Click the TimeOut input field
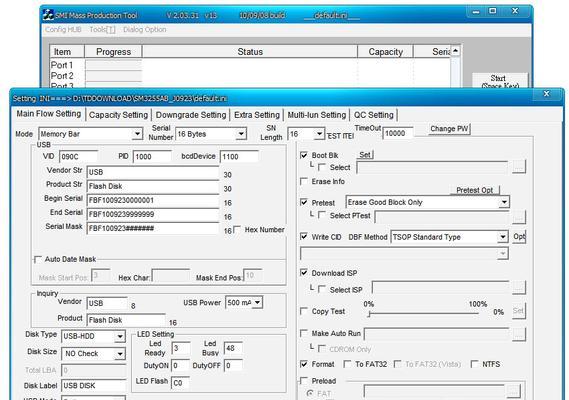Image resolution: width=569 pixels, height=400 pixels. click(x=397, y=133)
